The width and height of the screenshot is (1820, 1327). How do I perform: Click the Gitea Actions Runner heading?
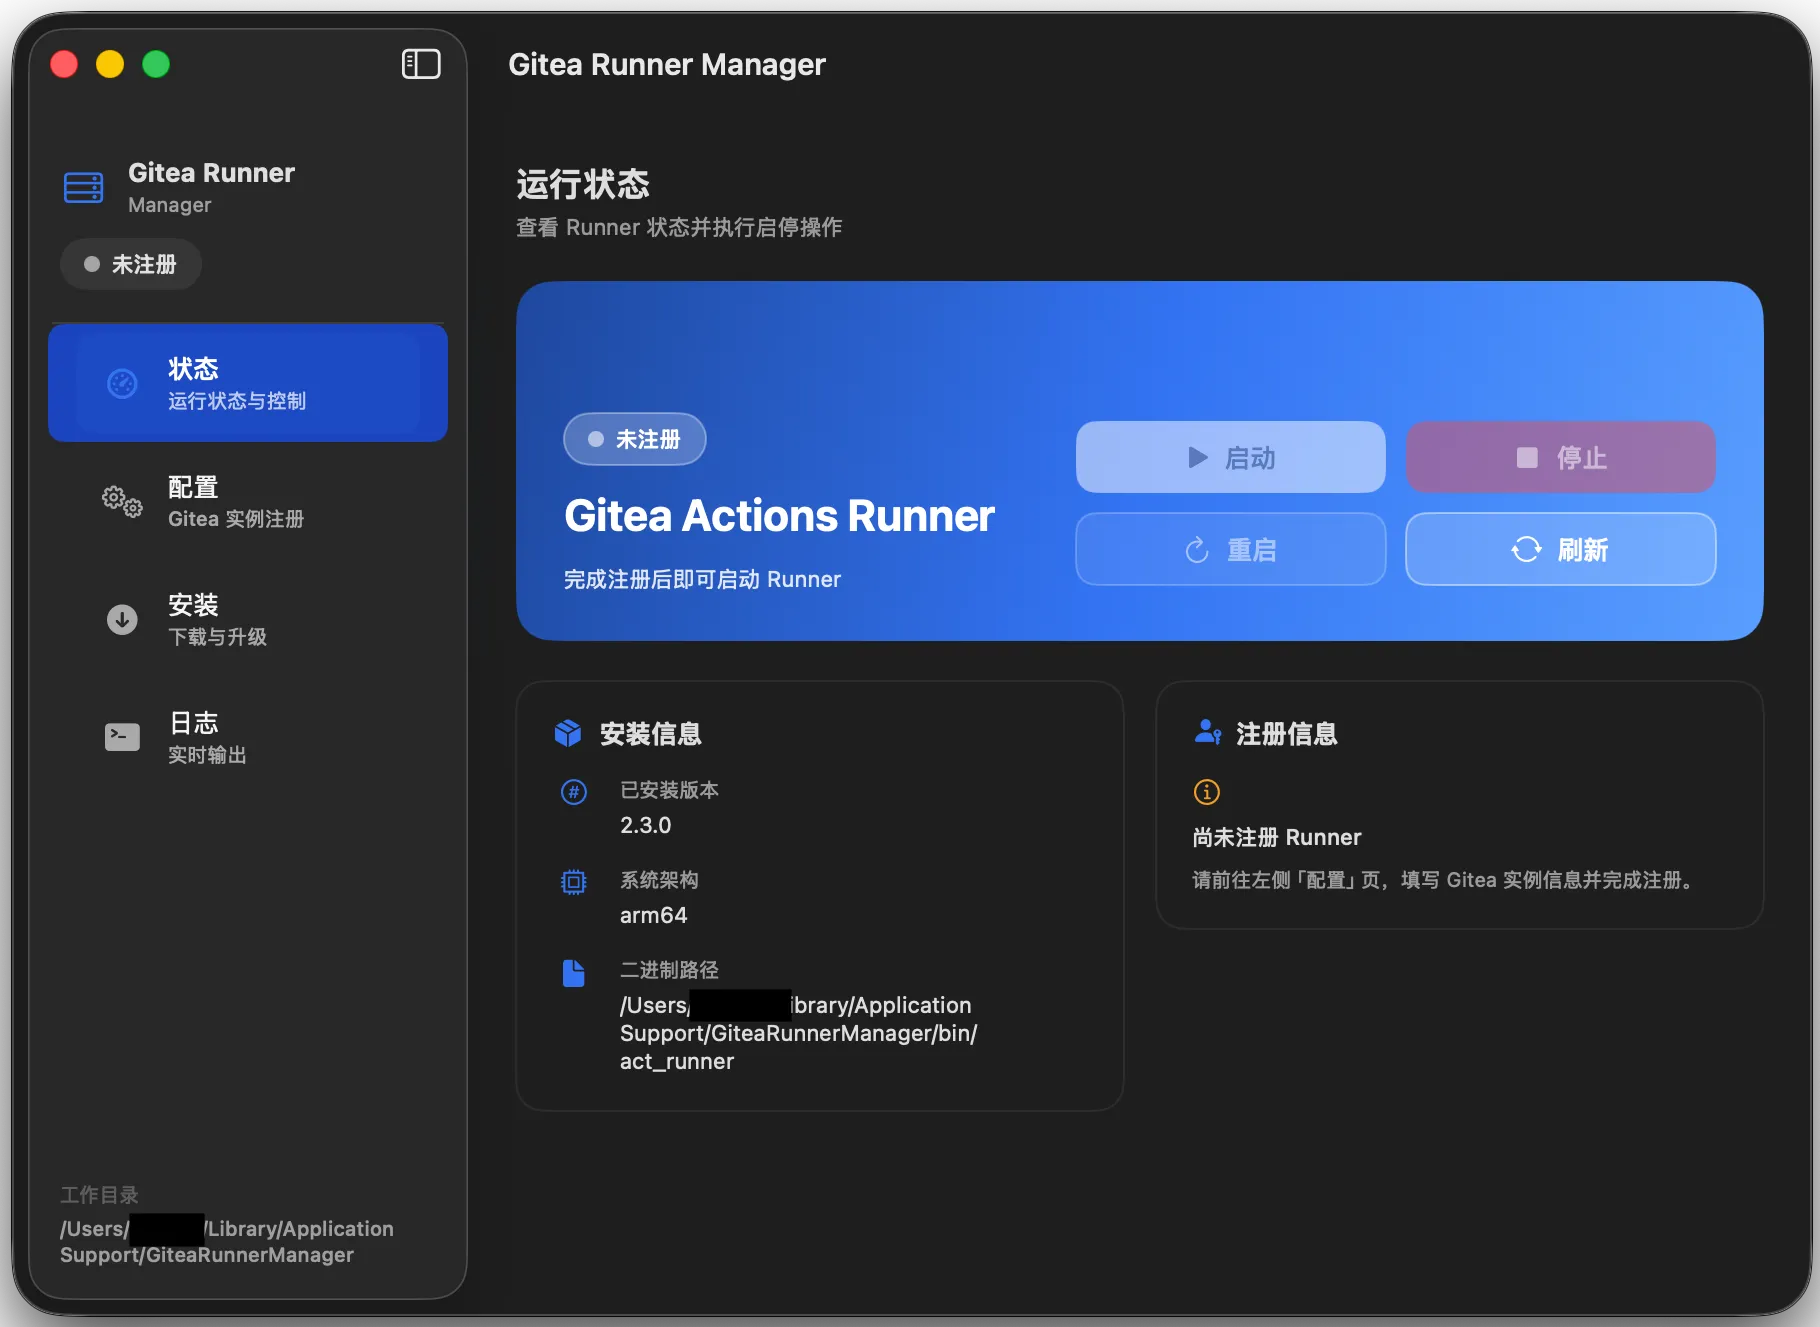[x=779, y=516]
